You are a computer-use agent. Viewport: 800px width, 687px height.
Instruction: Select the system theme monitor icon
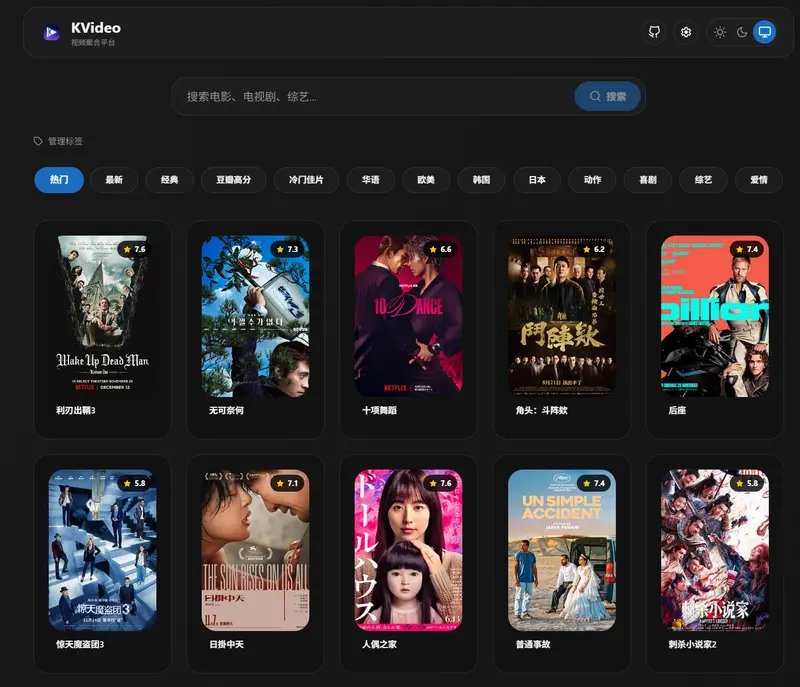[764, 32]
